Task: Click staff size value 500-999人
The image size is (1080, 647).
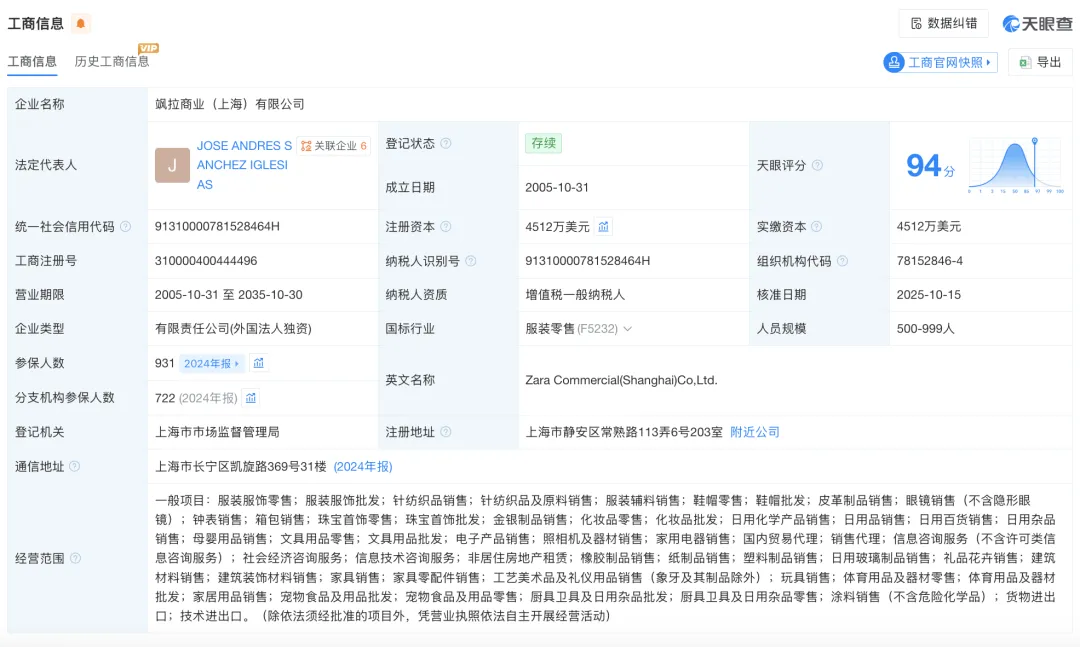Action: tap(925, 329)
